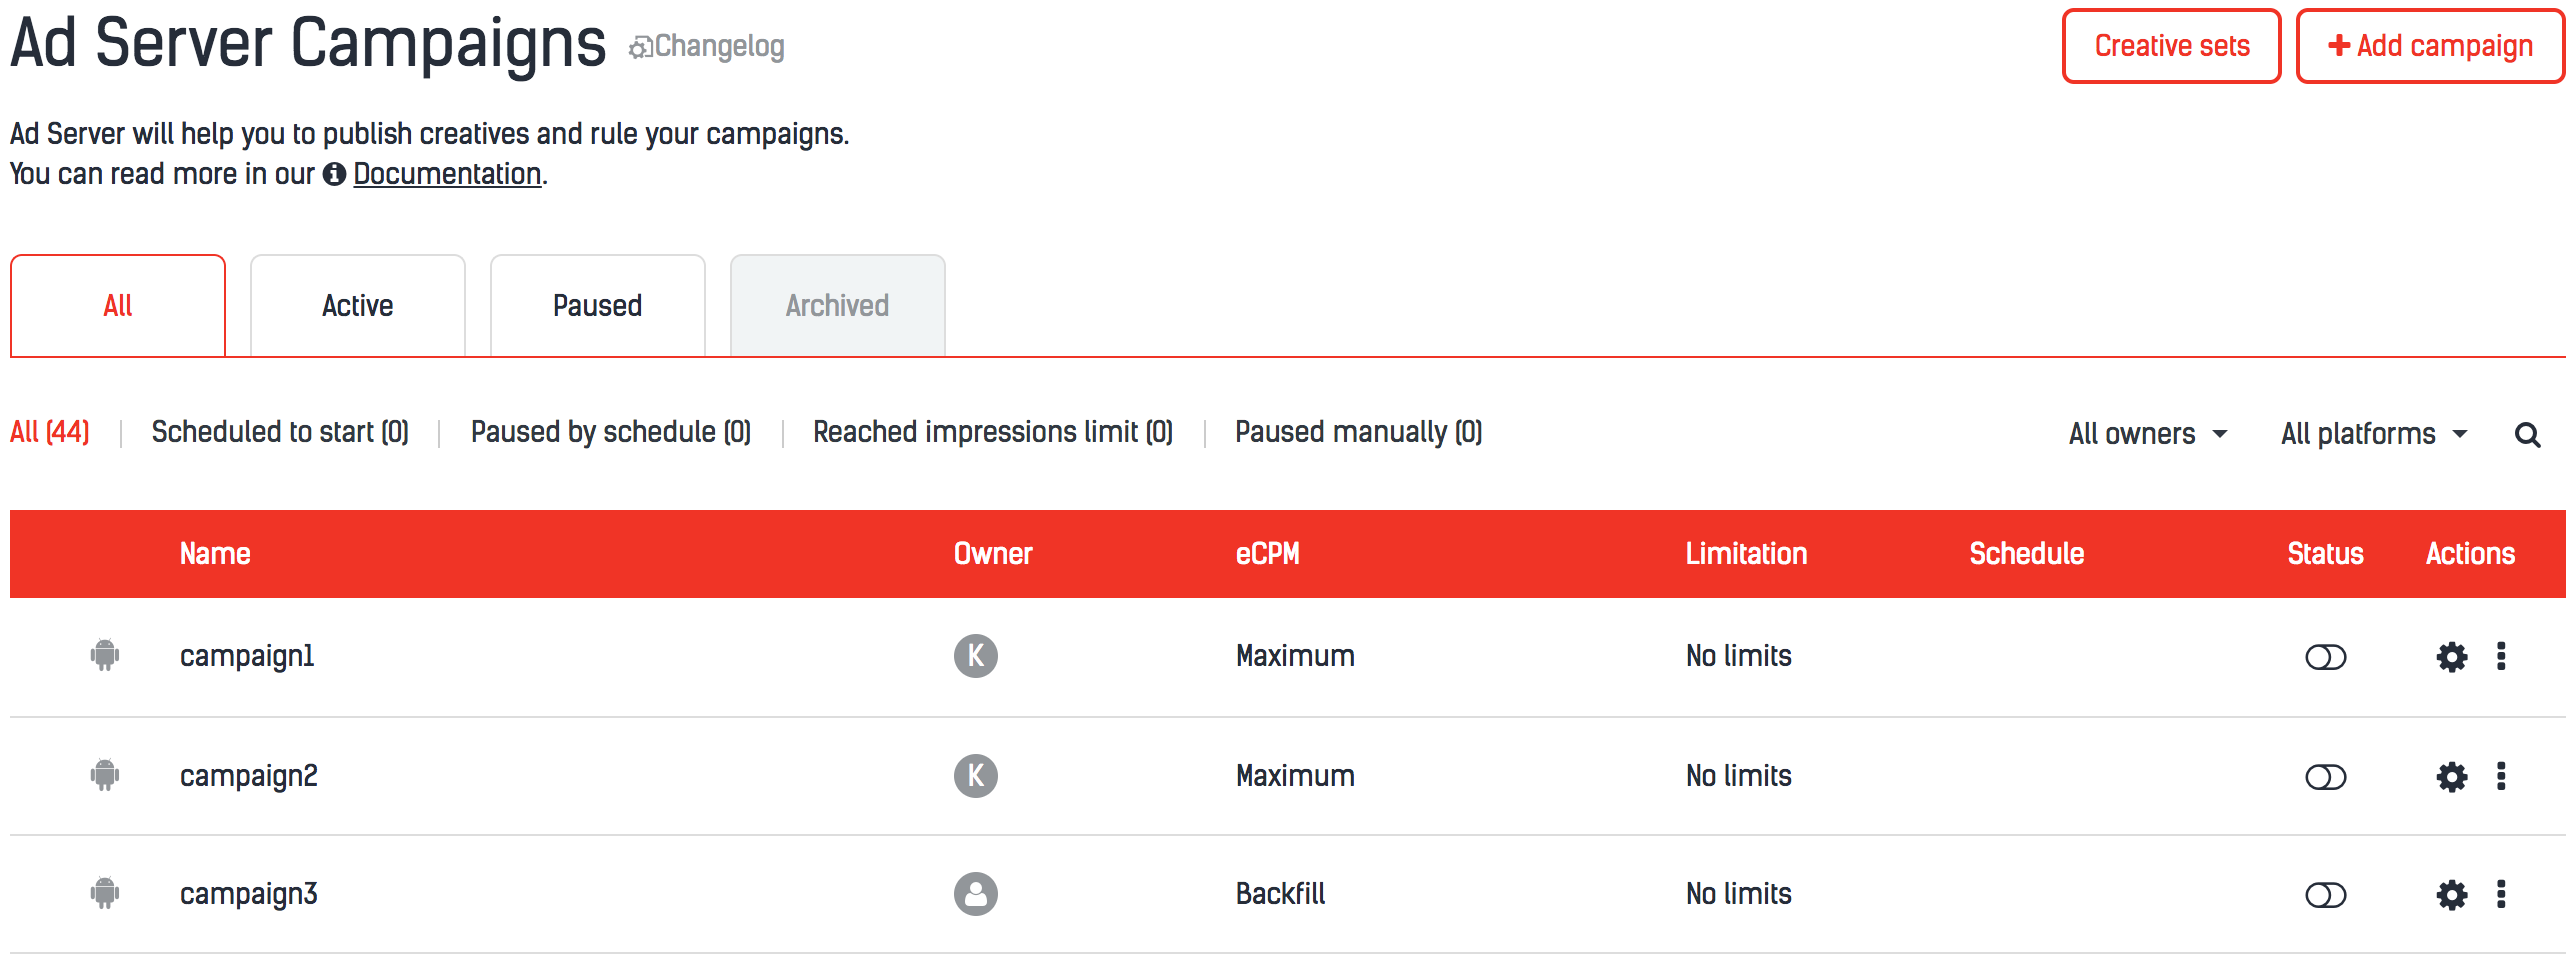Open settings gear for campaign1
Screen dimensions: 2574x960
click(2450, 657)
